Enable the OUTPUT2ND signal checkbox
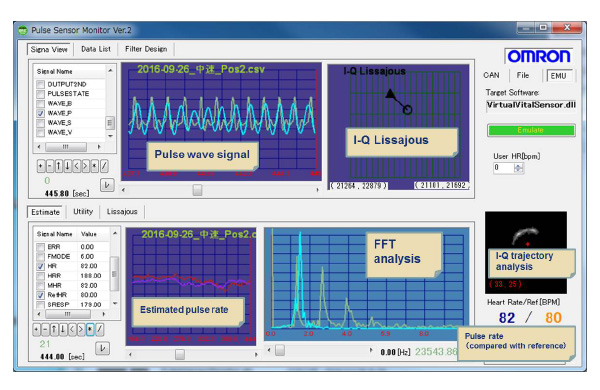Viewport: 600px width, 390px height. point(41,84)
